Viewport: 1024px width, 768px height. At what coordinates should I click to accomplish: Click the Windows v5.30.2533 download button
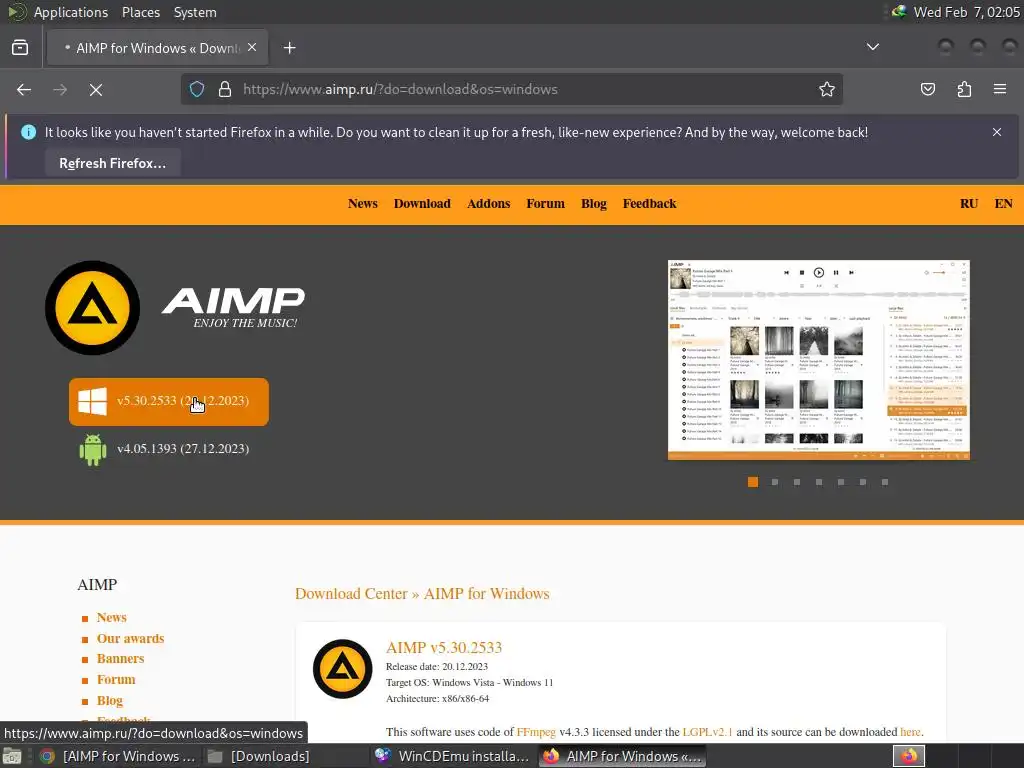pyautogui.click(x=168, y=402)
